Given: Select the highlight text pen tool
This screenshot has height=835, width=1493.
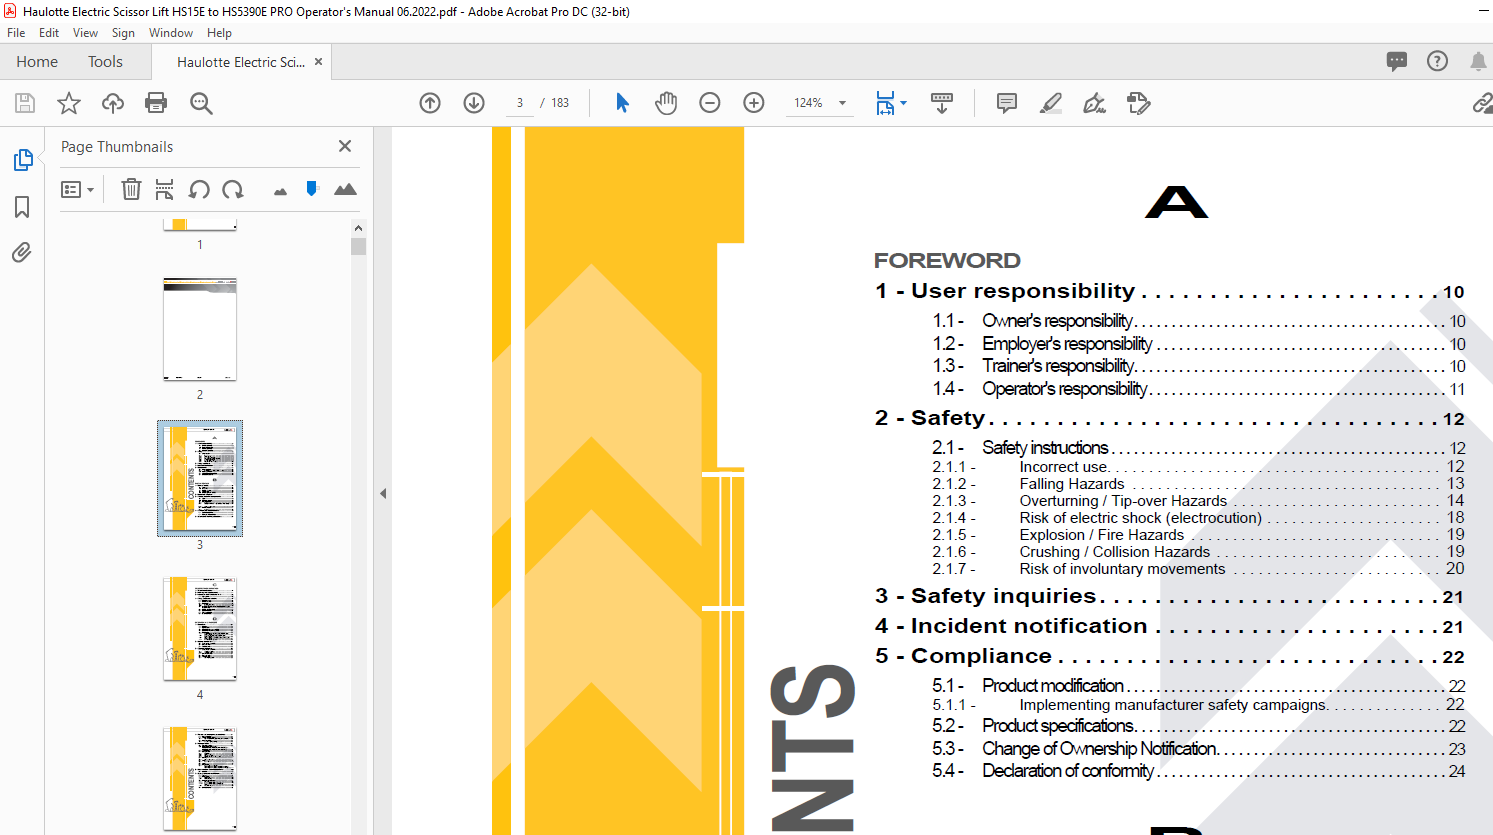Looking at the screenshot, I should coord(1051,103).
